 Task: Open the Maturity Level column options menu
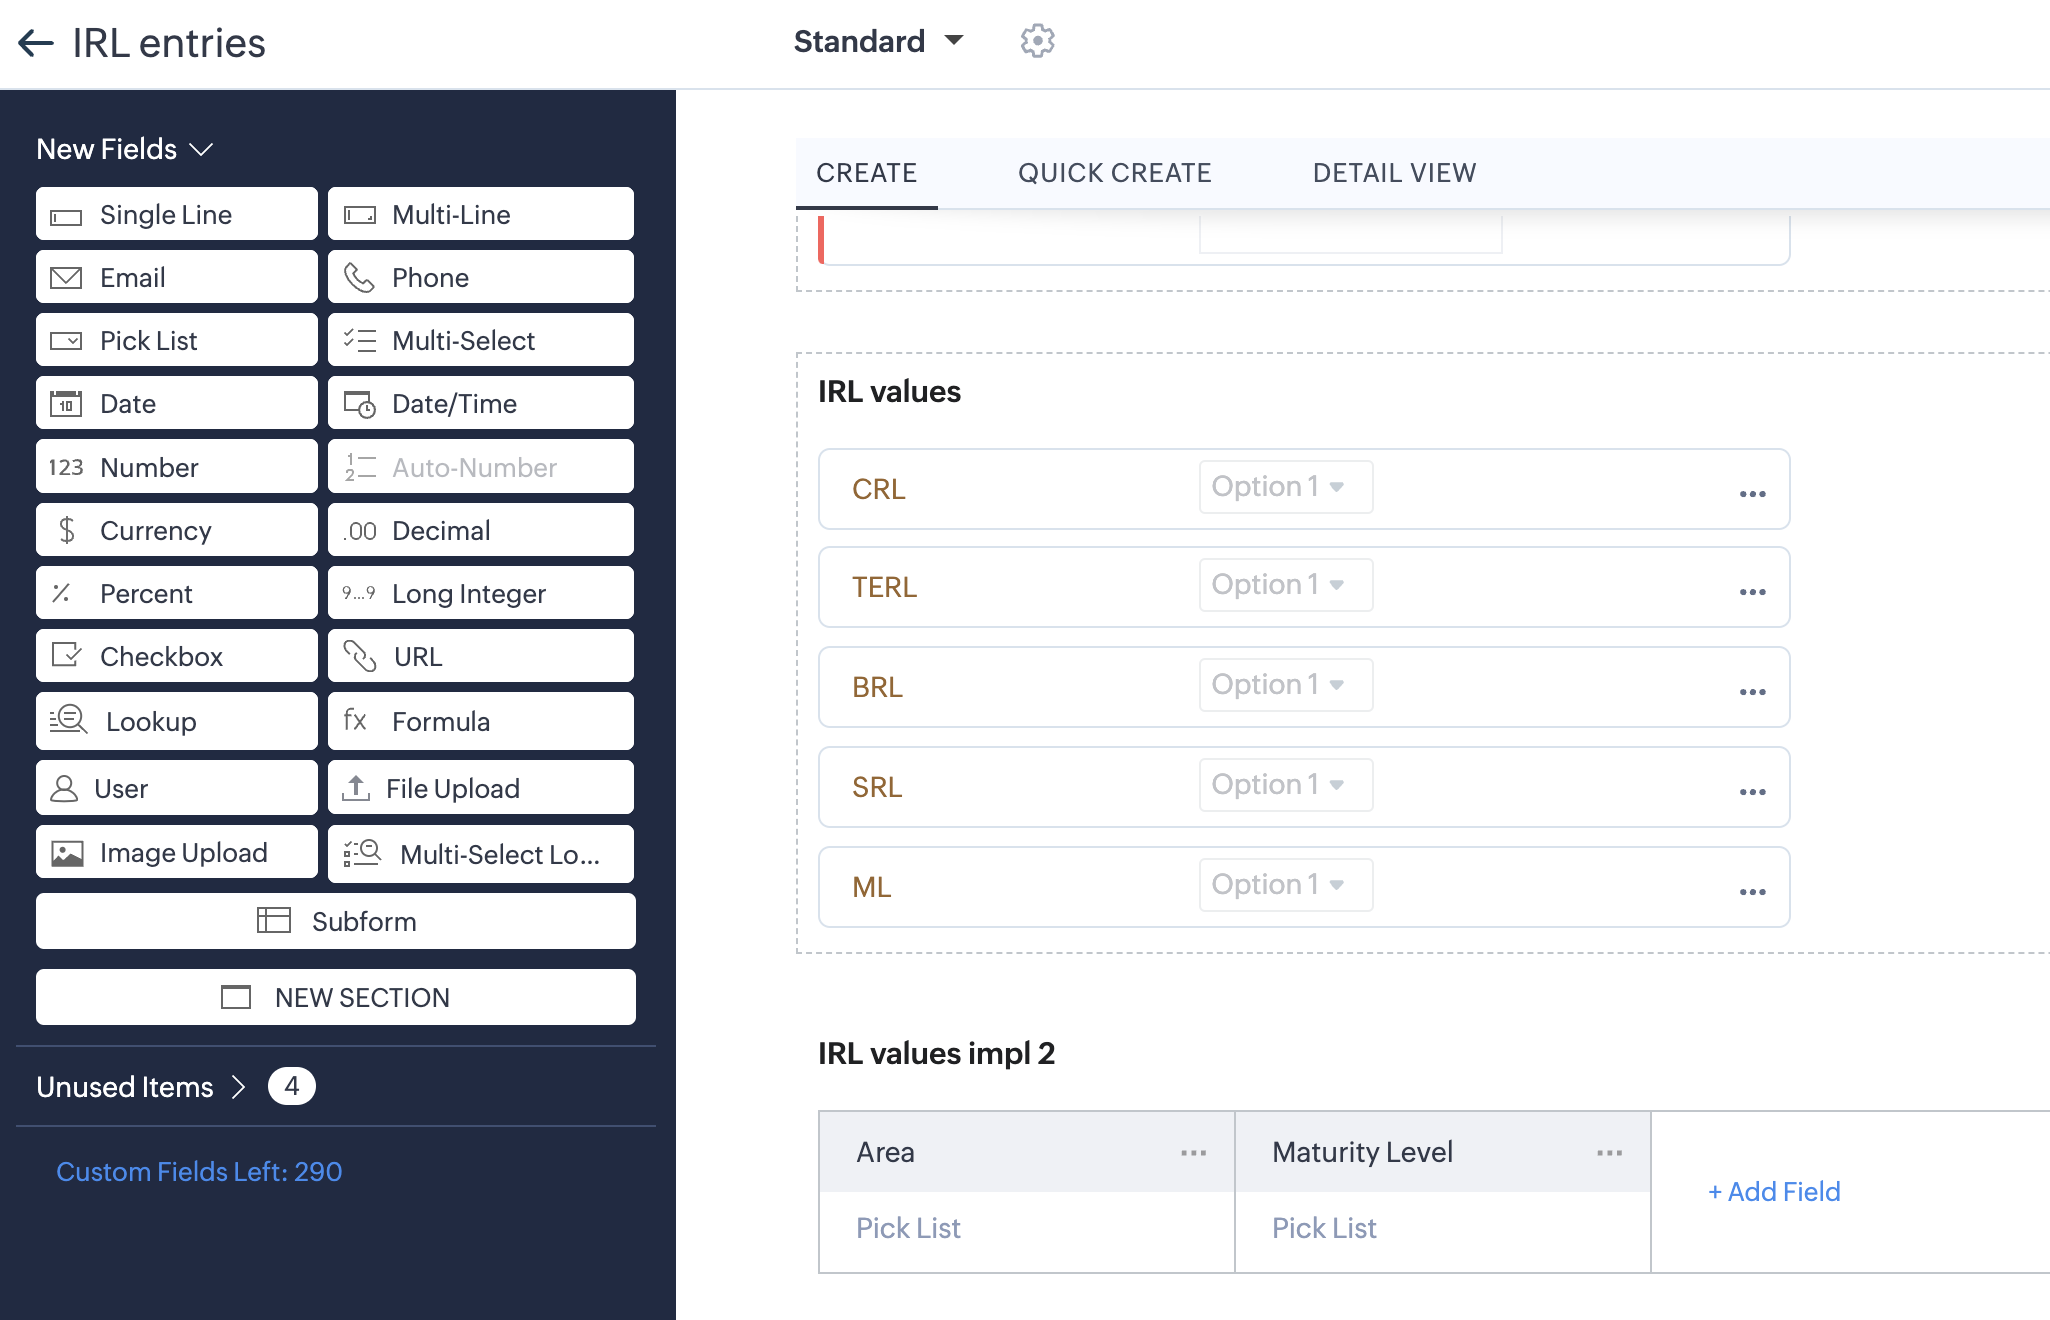pyautogui.click(x=1609, y=1153)
